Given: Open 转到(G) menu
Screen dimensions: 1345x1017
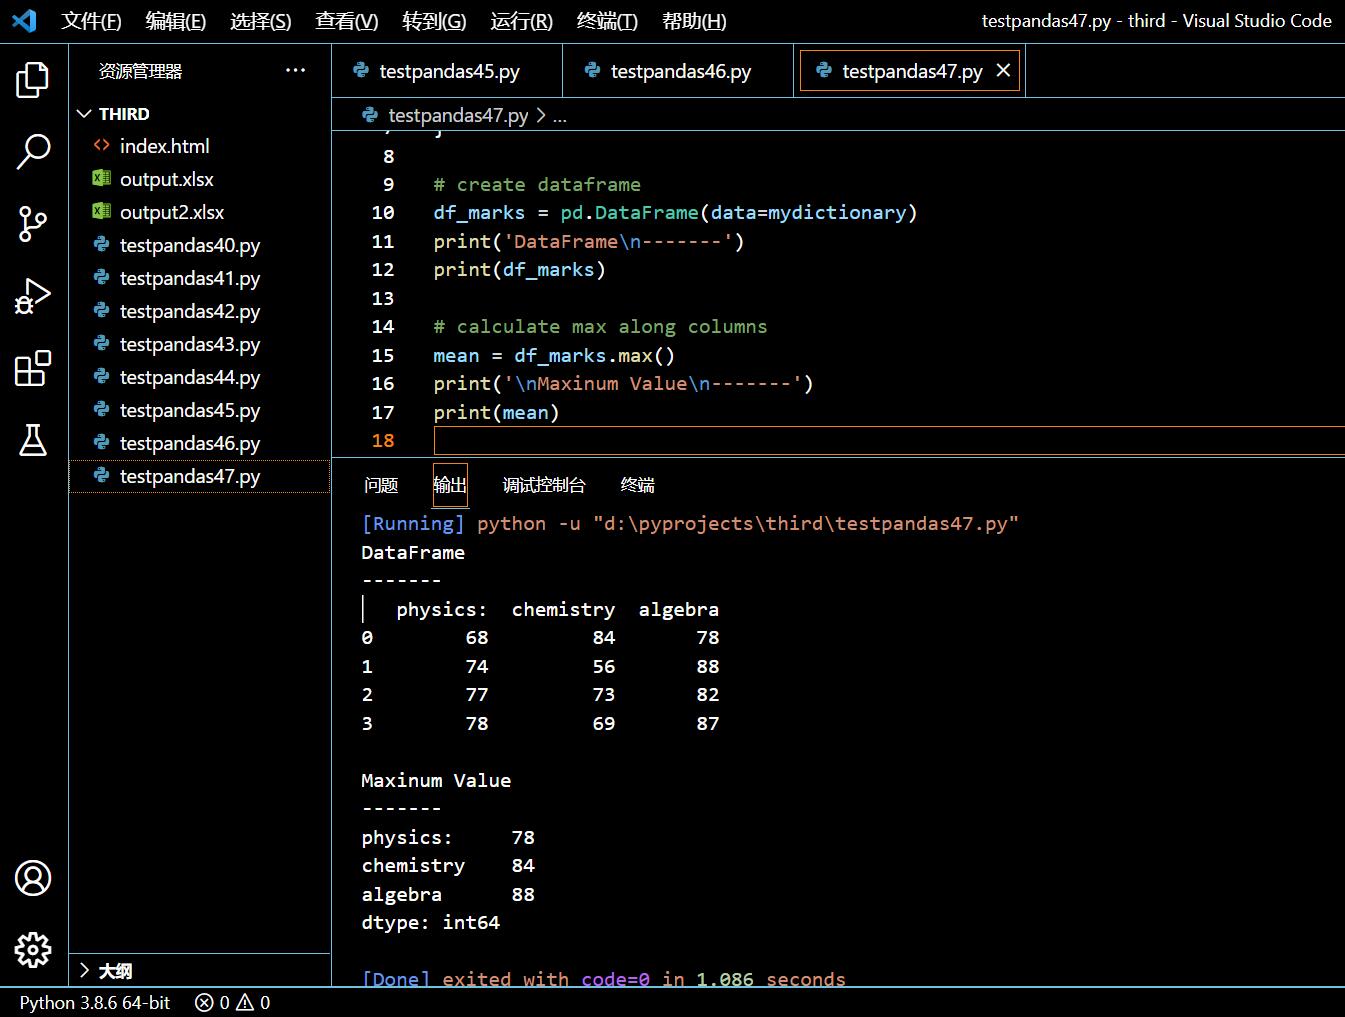Looking at the screenshot, I should coord(434,21).
